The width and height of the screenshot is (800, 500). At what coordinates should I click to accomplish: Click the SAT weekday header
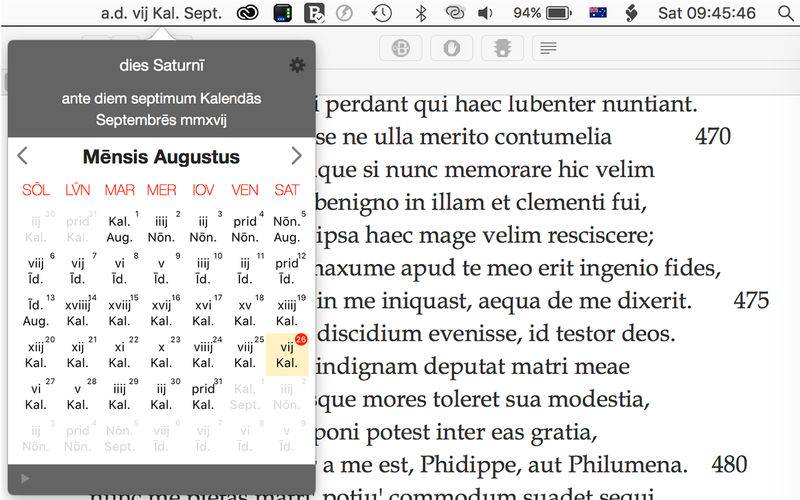point(287,190)
